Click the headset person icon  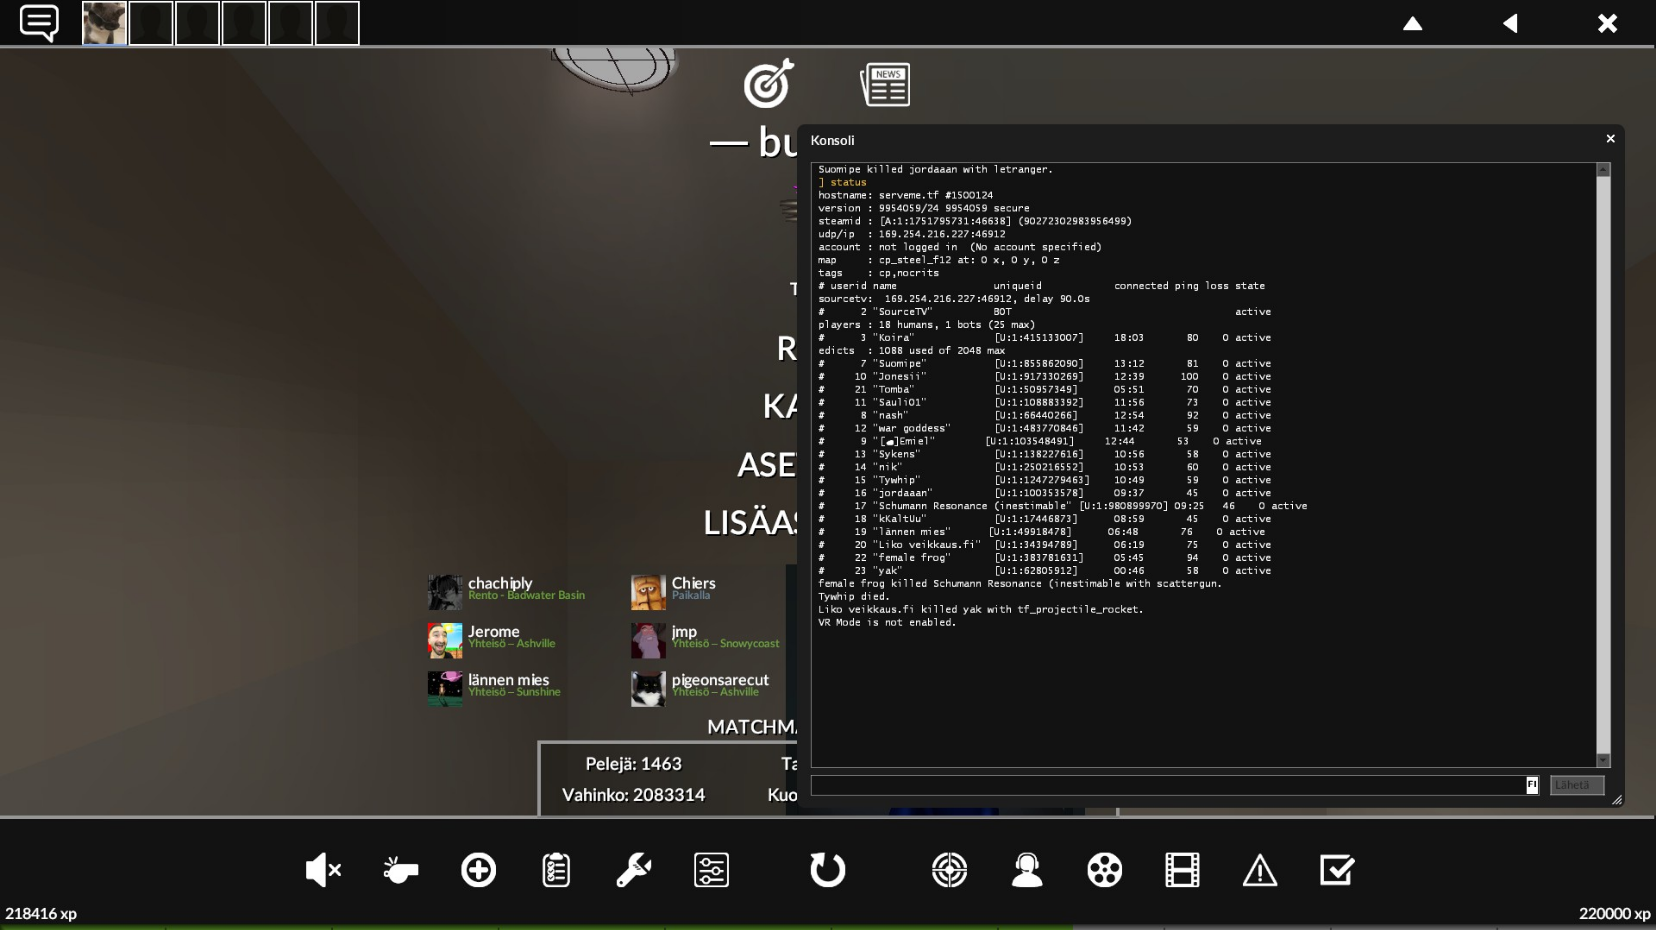(1027, 870)
